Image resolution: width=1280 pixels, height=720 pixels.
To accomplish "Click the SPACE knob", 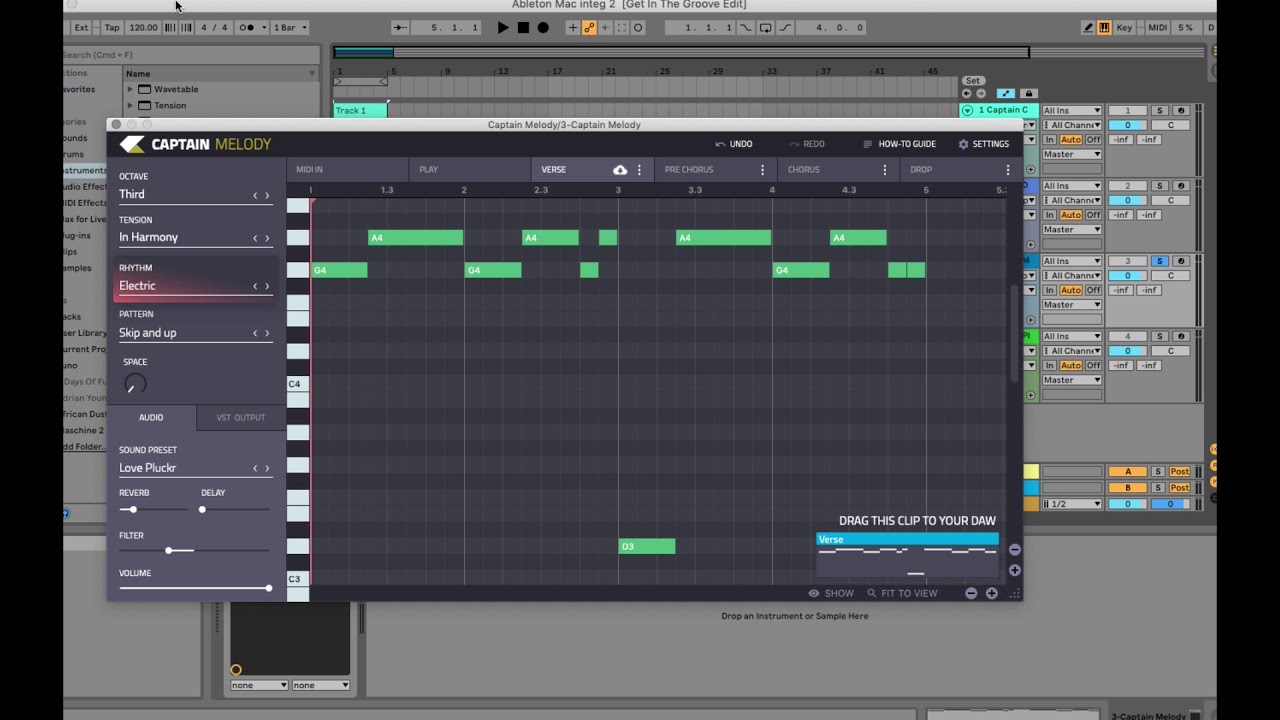I will click(135, 384).
